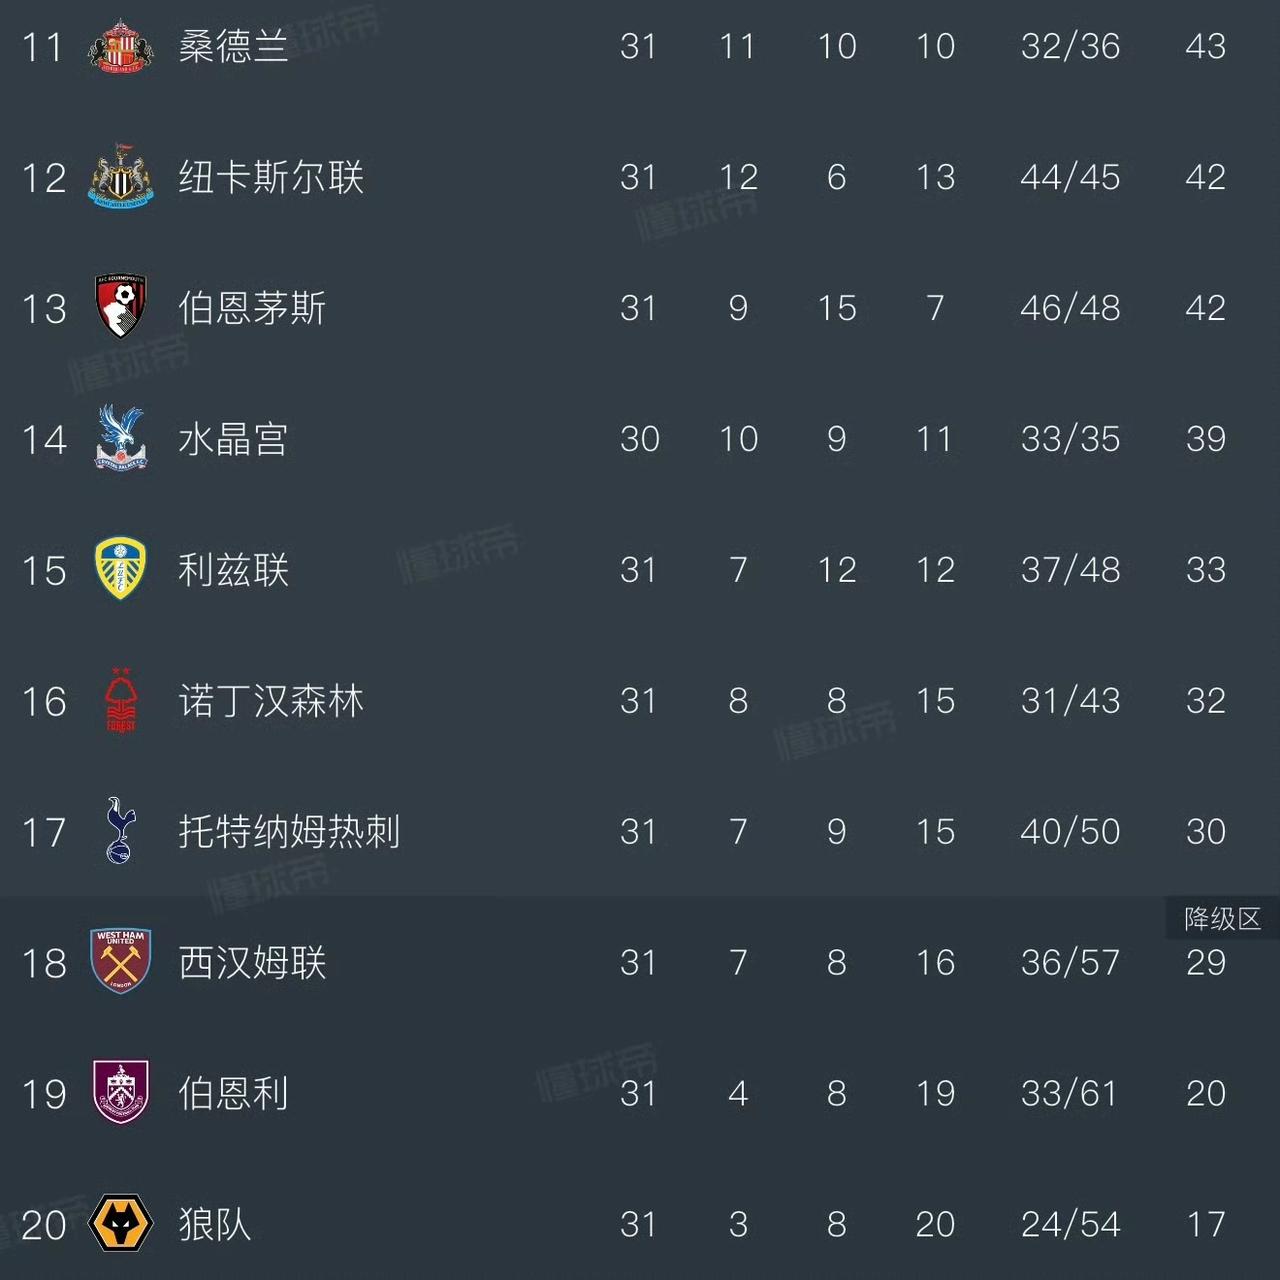Select rank number 15 for 利兹联
This screenshot has height=1280, width=1280.
click(44, 570)
